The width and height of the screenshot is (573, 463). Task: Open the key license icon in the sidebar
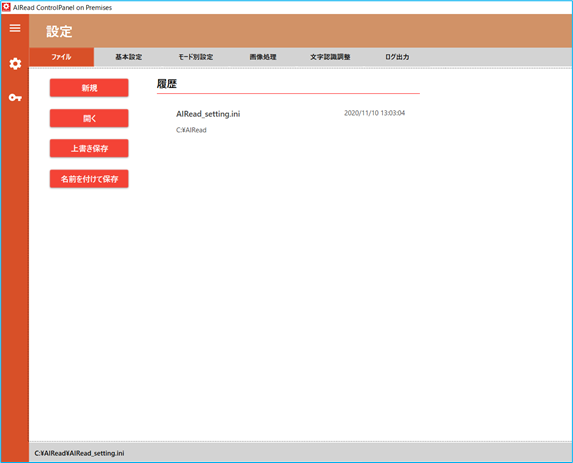click(x=15, y=98)
